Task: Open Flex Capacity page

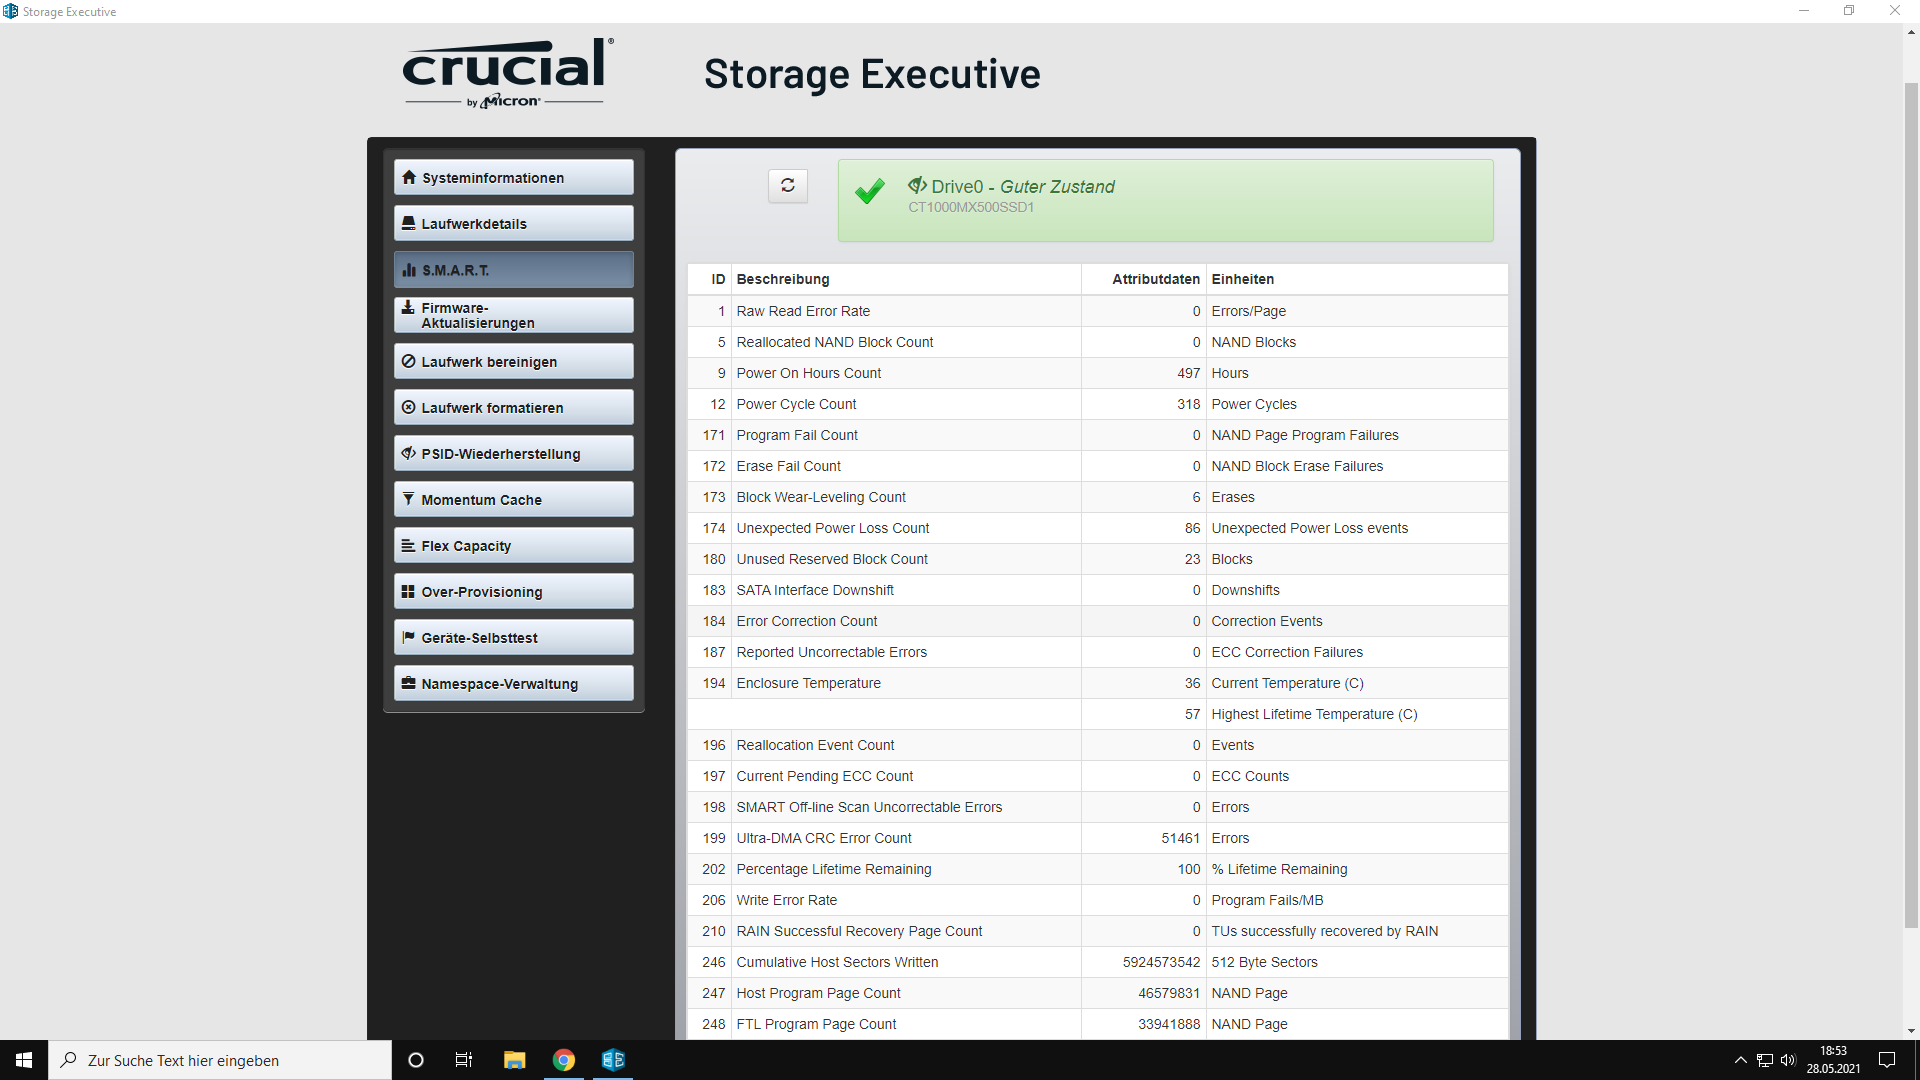Action: pos(513,546)
